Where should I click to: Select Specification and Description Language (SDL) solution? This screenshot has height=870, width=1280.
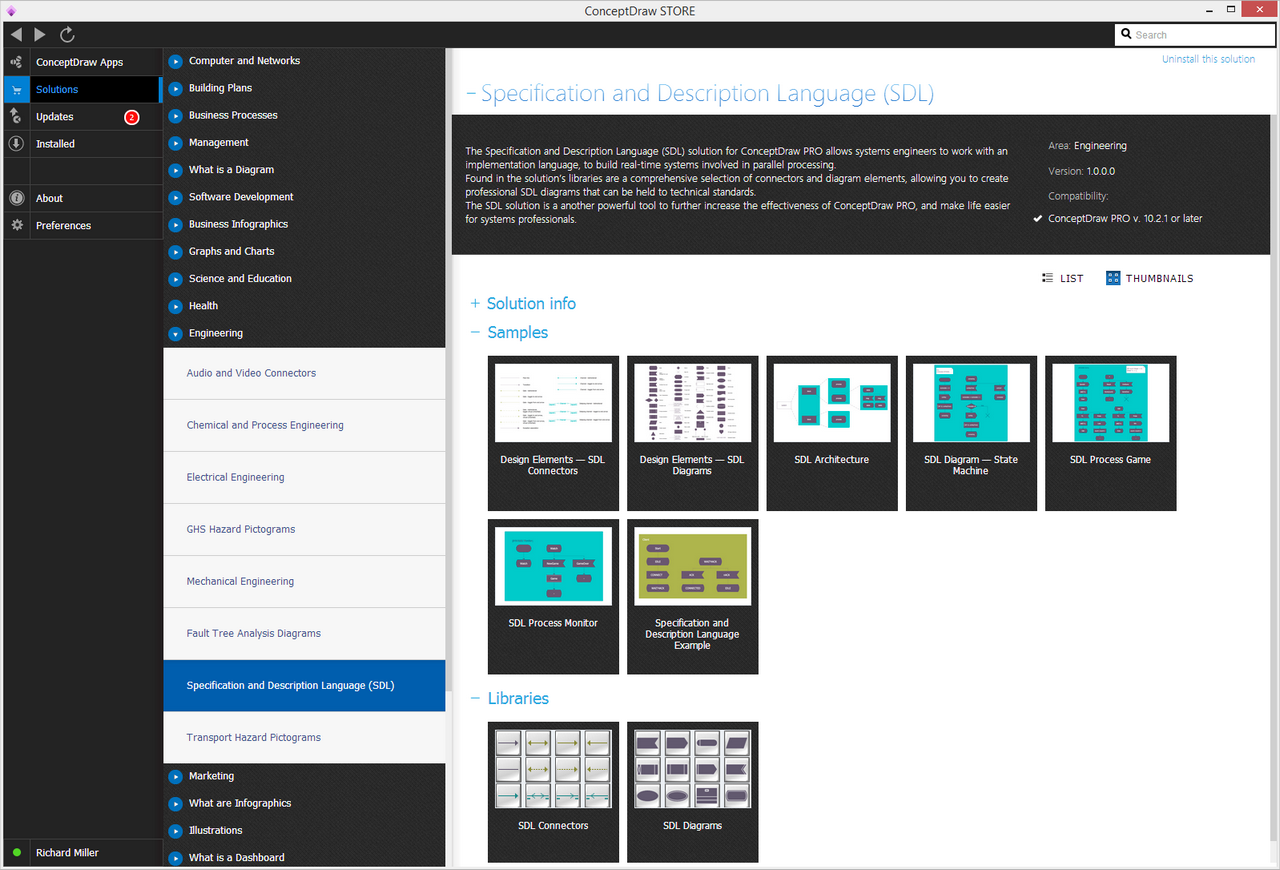[304, 685]
